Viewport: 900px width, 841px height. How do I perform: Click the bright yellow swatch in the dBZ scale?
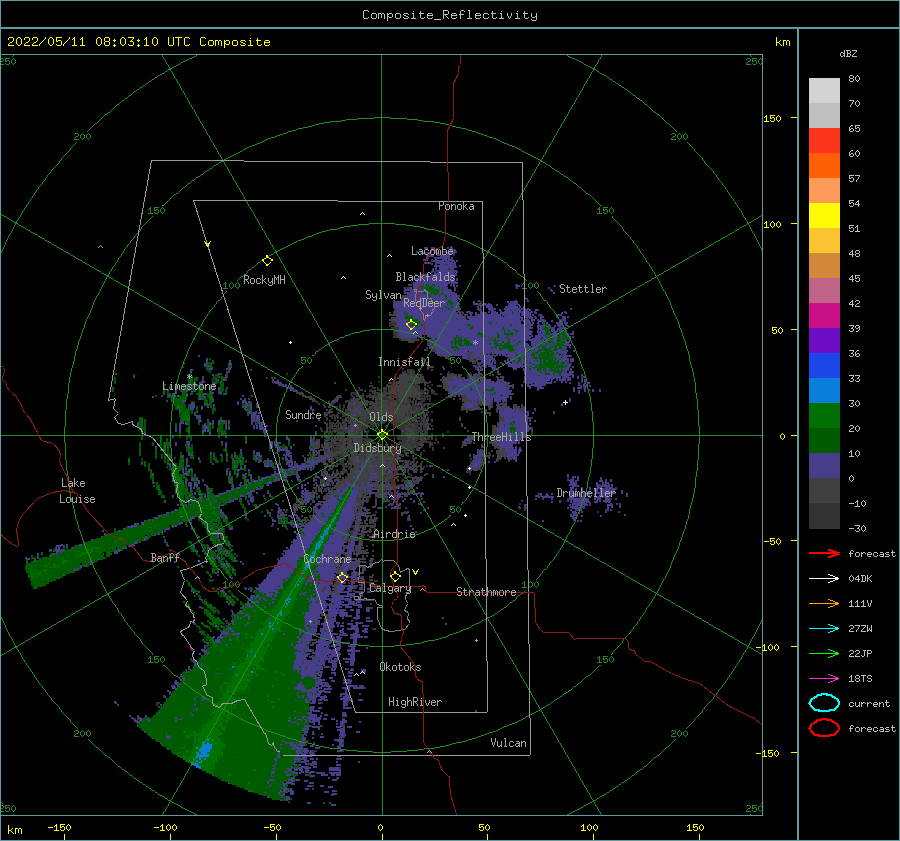coord(824,216)
